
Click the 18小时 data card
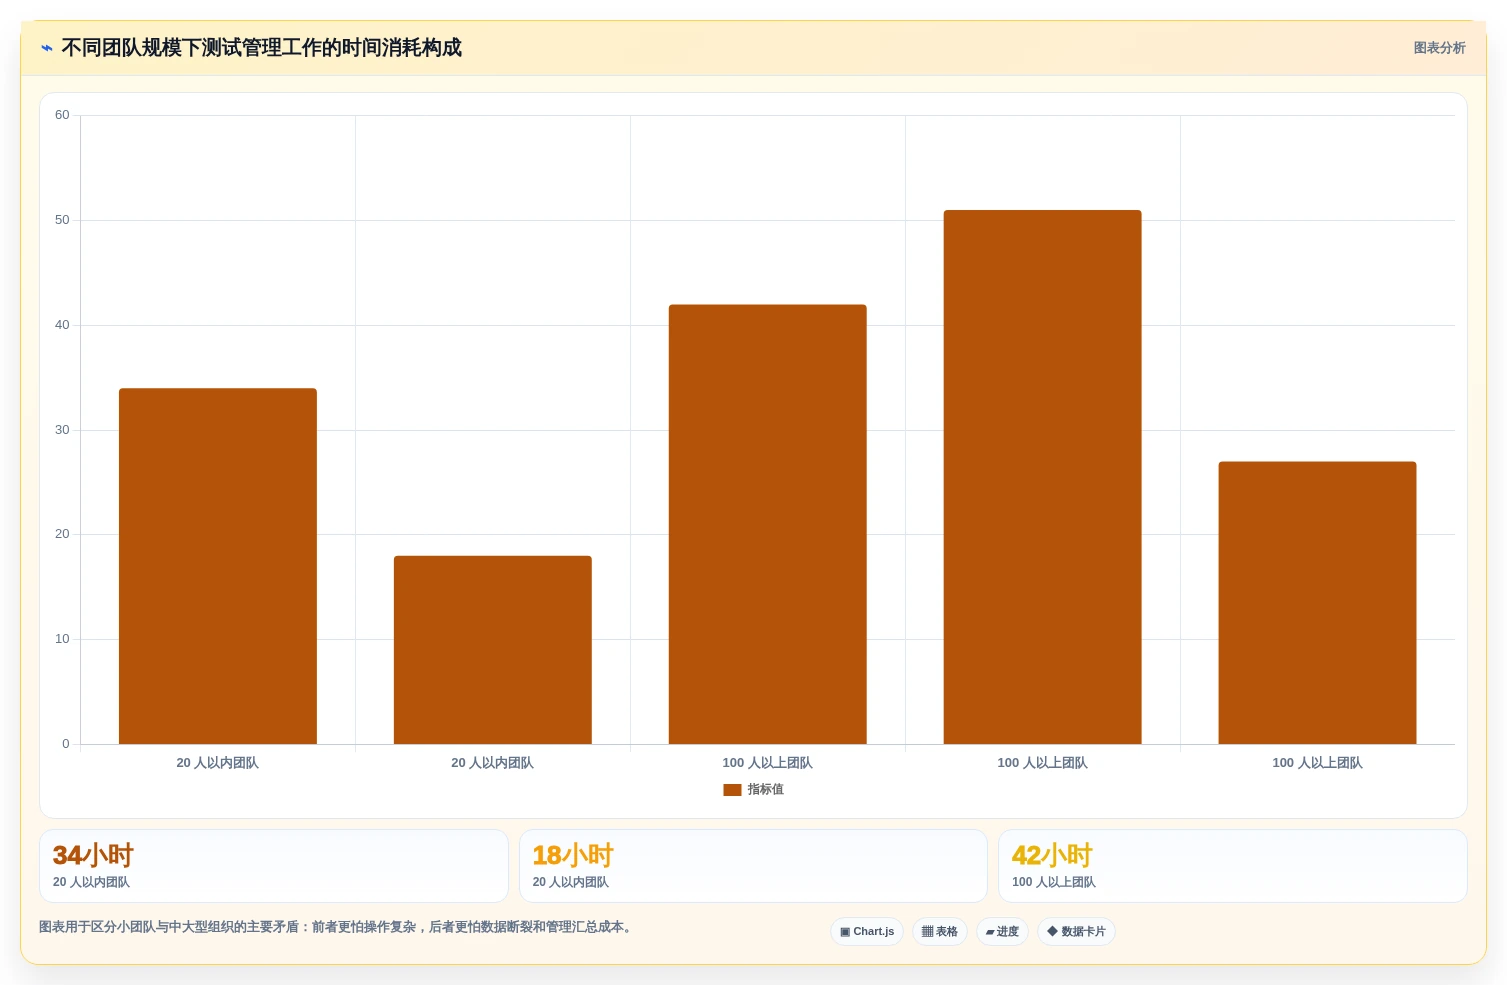[753, 866]
